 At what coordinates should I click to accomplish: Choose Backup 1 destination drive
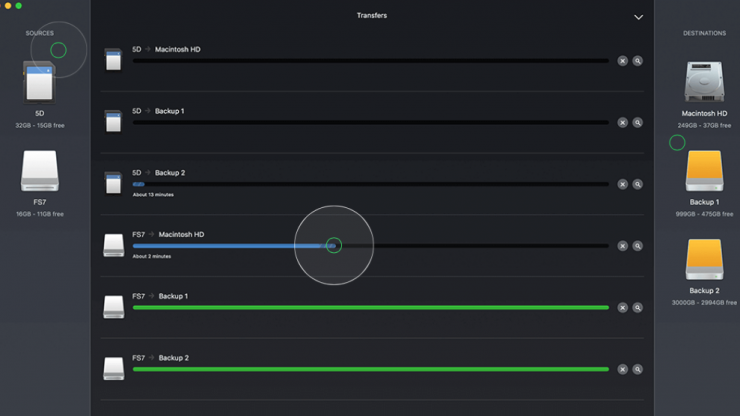(x=704, y=171)
